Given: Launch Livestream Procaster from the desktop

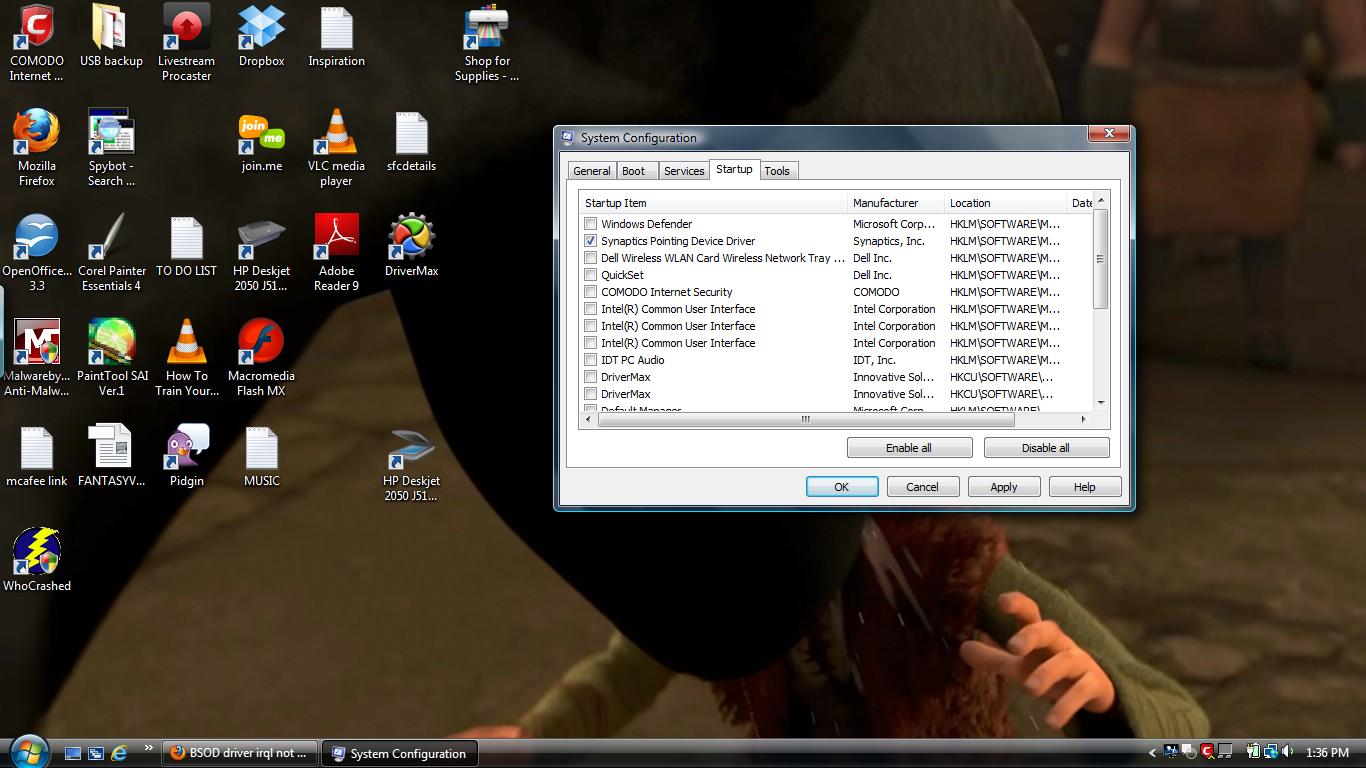Looking at the screenshot, I should click(186, 42).
